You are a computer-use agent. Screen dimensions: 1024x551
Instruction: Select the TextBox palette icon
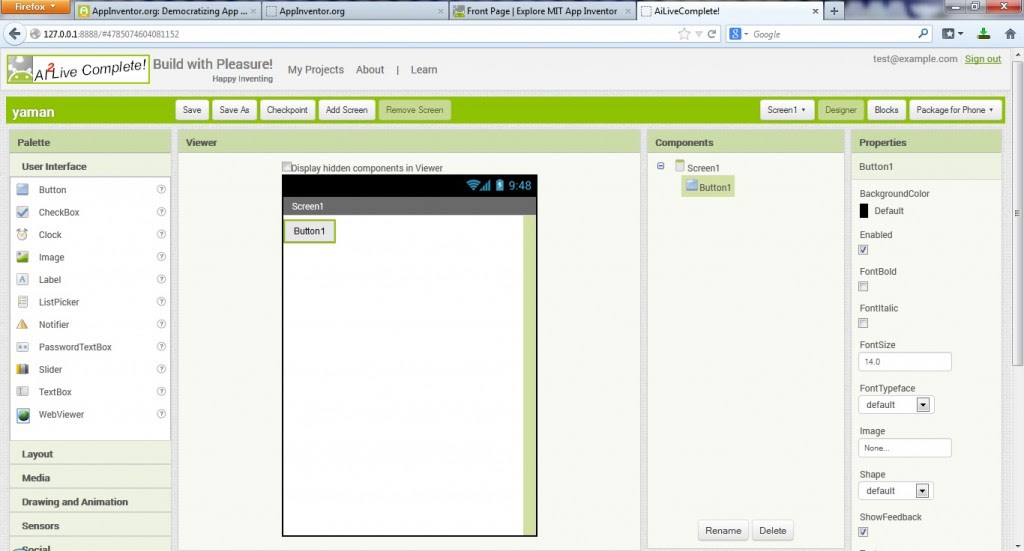tap(23, 392)
